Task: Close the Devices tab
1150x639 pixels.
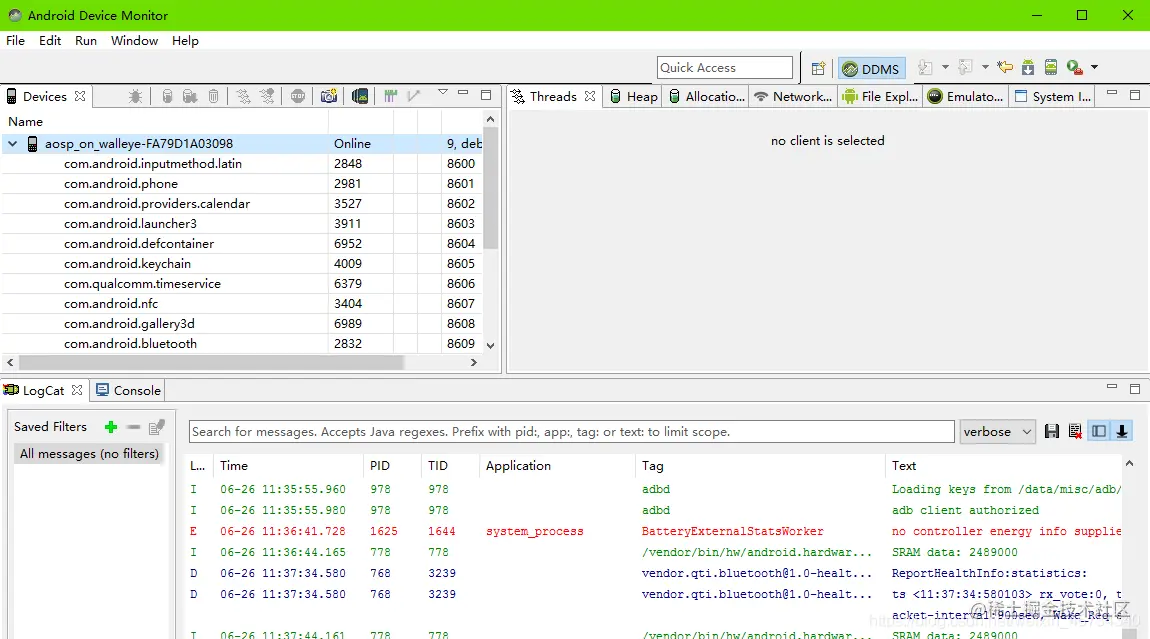Action: (x=80, y=96)
